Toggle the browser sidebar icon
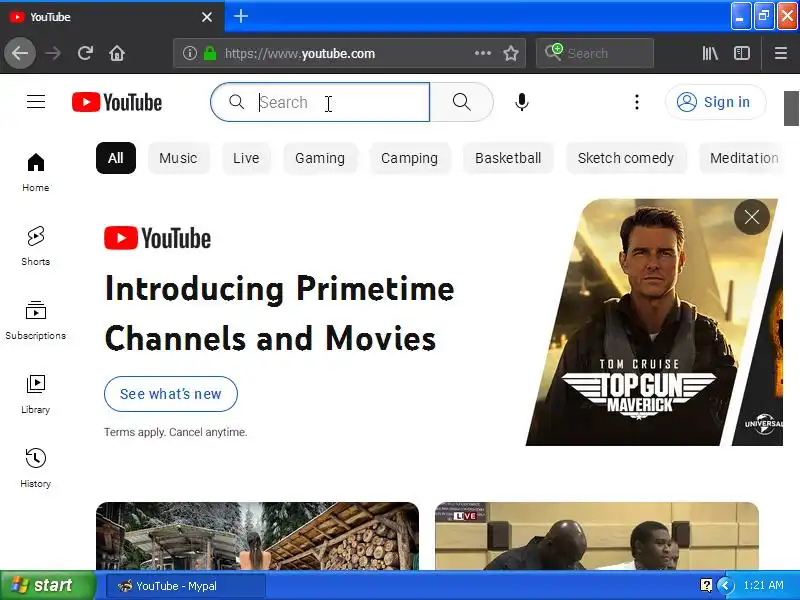The height and width of the screenshot is (600, 800). pos(742,53)
